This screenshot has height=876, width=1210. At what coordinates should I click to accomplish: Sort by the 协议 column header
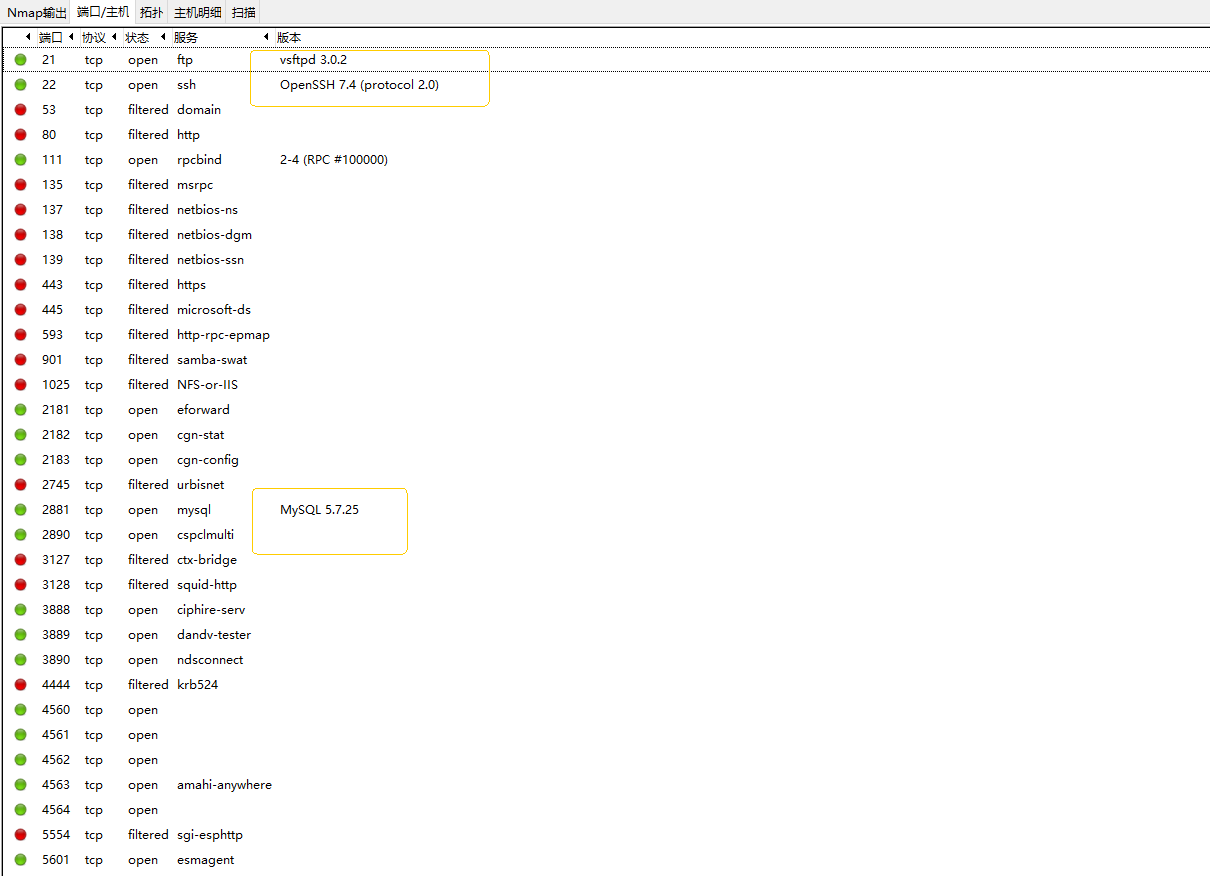coord(93,37)
